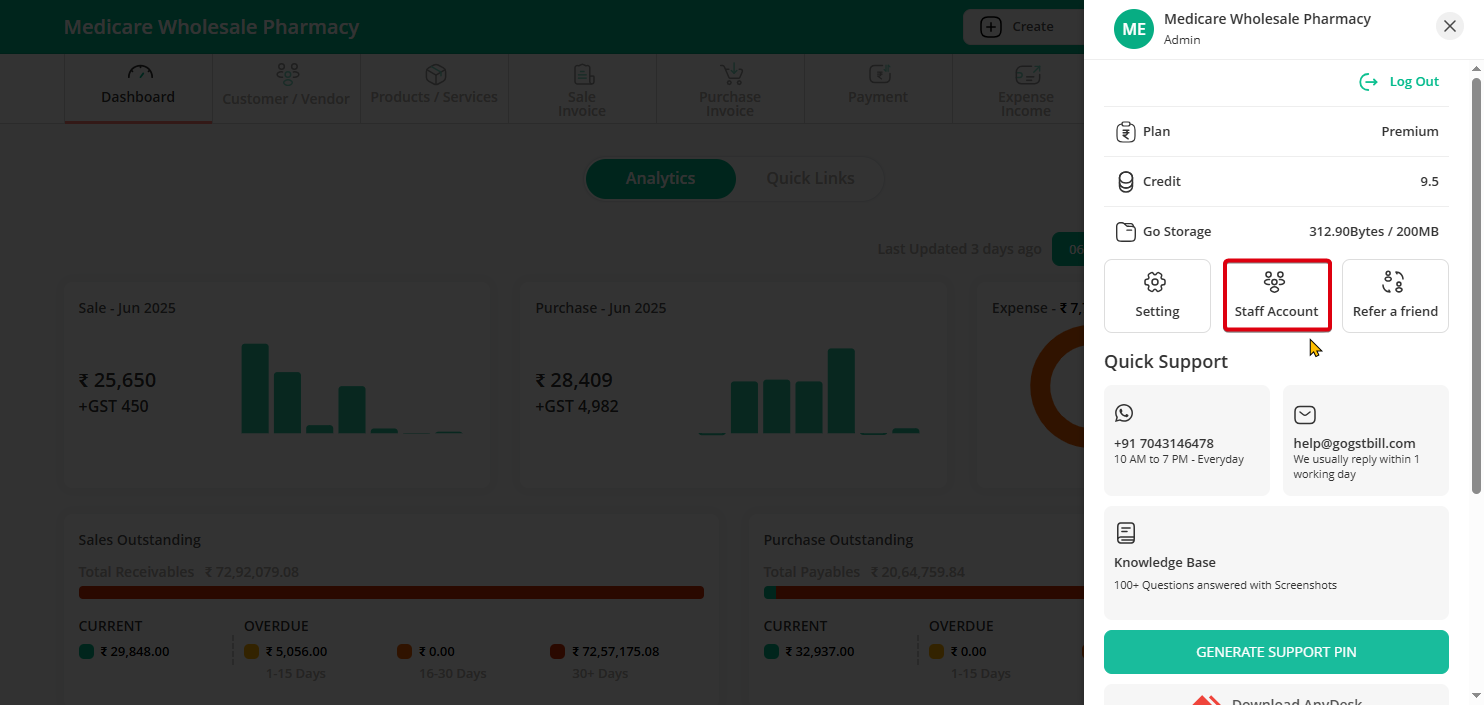Image resolution: width=1484 pixels, height=705 pixels.
Task: Click the Purchase Invoice cart icon
Action: pyautogui.click(x=732, y=75)
